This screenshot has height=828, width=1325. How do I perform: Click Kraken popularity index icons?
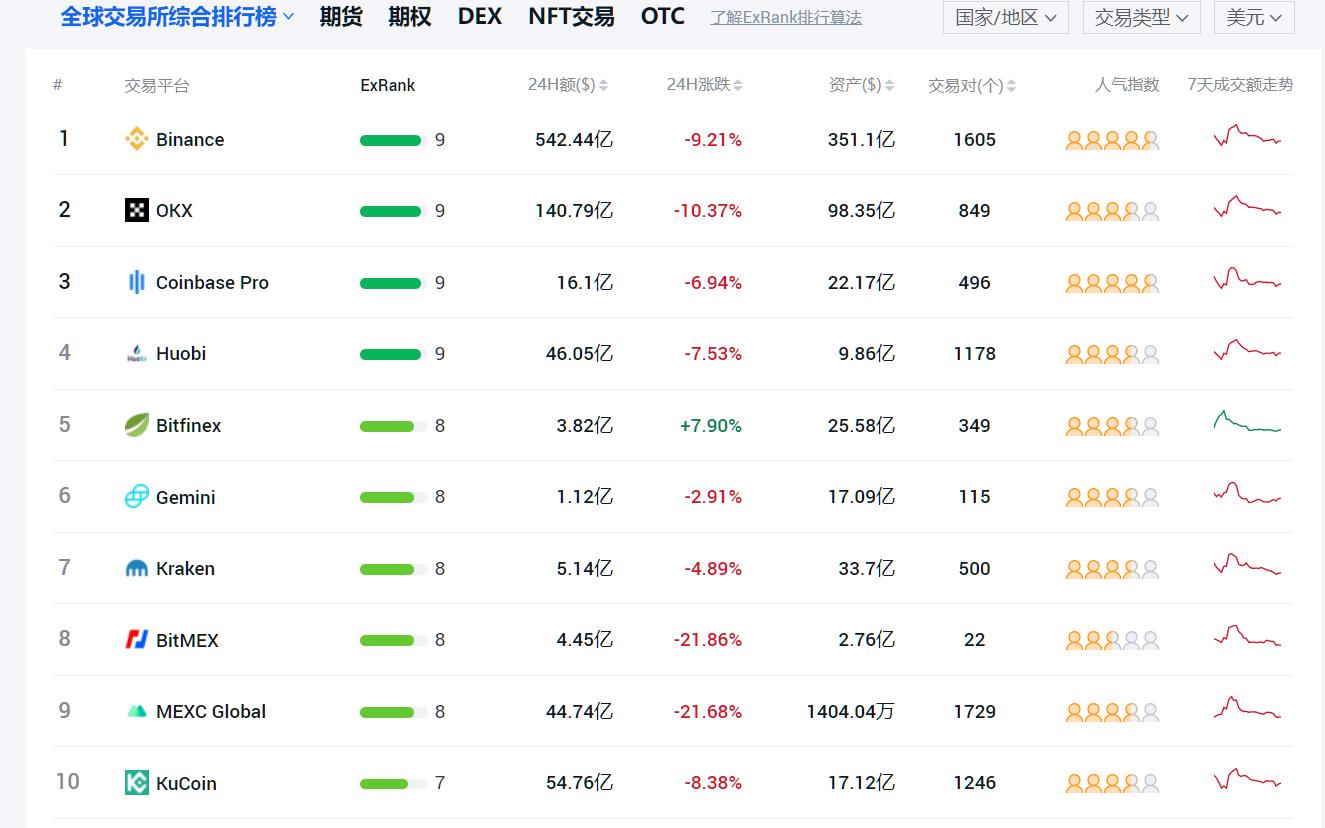click(x=1112, y=569)
